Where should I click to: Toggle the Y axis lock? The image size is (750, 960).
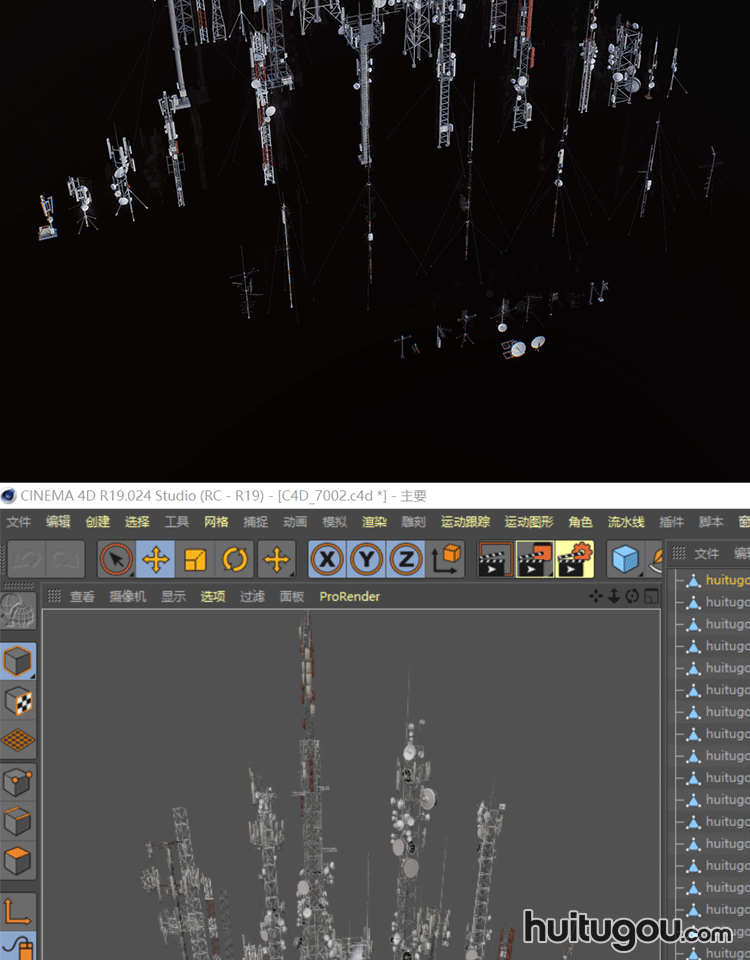tap(367, 560)
